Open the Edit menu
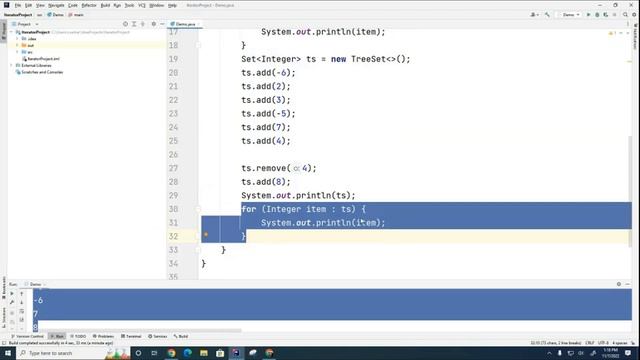 28,5
